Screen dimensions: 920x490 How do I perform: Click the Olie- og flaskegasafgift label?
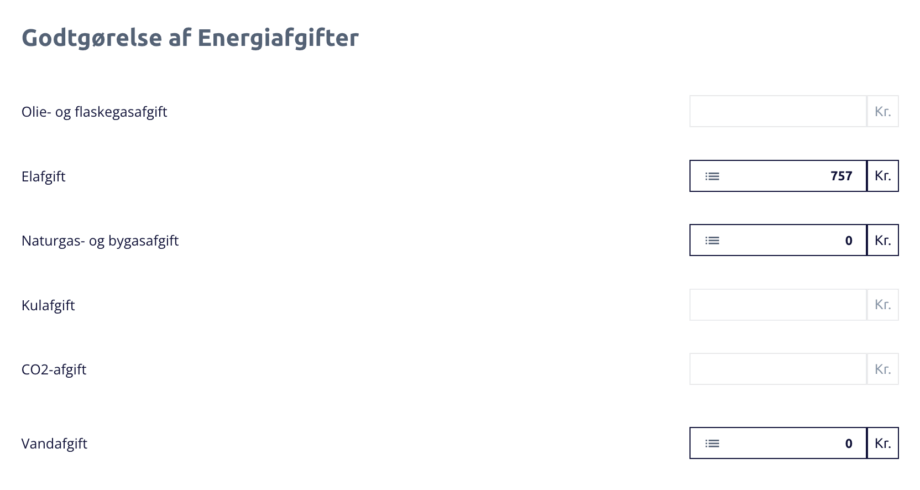click(94, 111)
